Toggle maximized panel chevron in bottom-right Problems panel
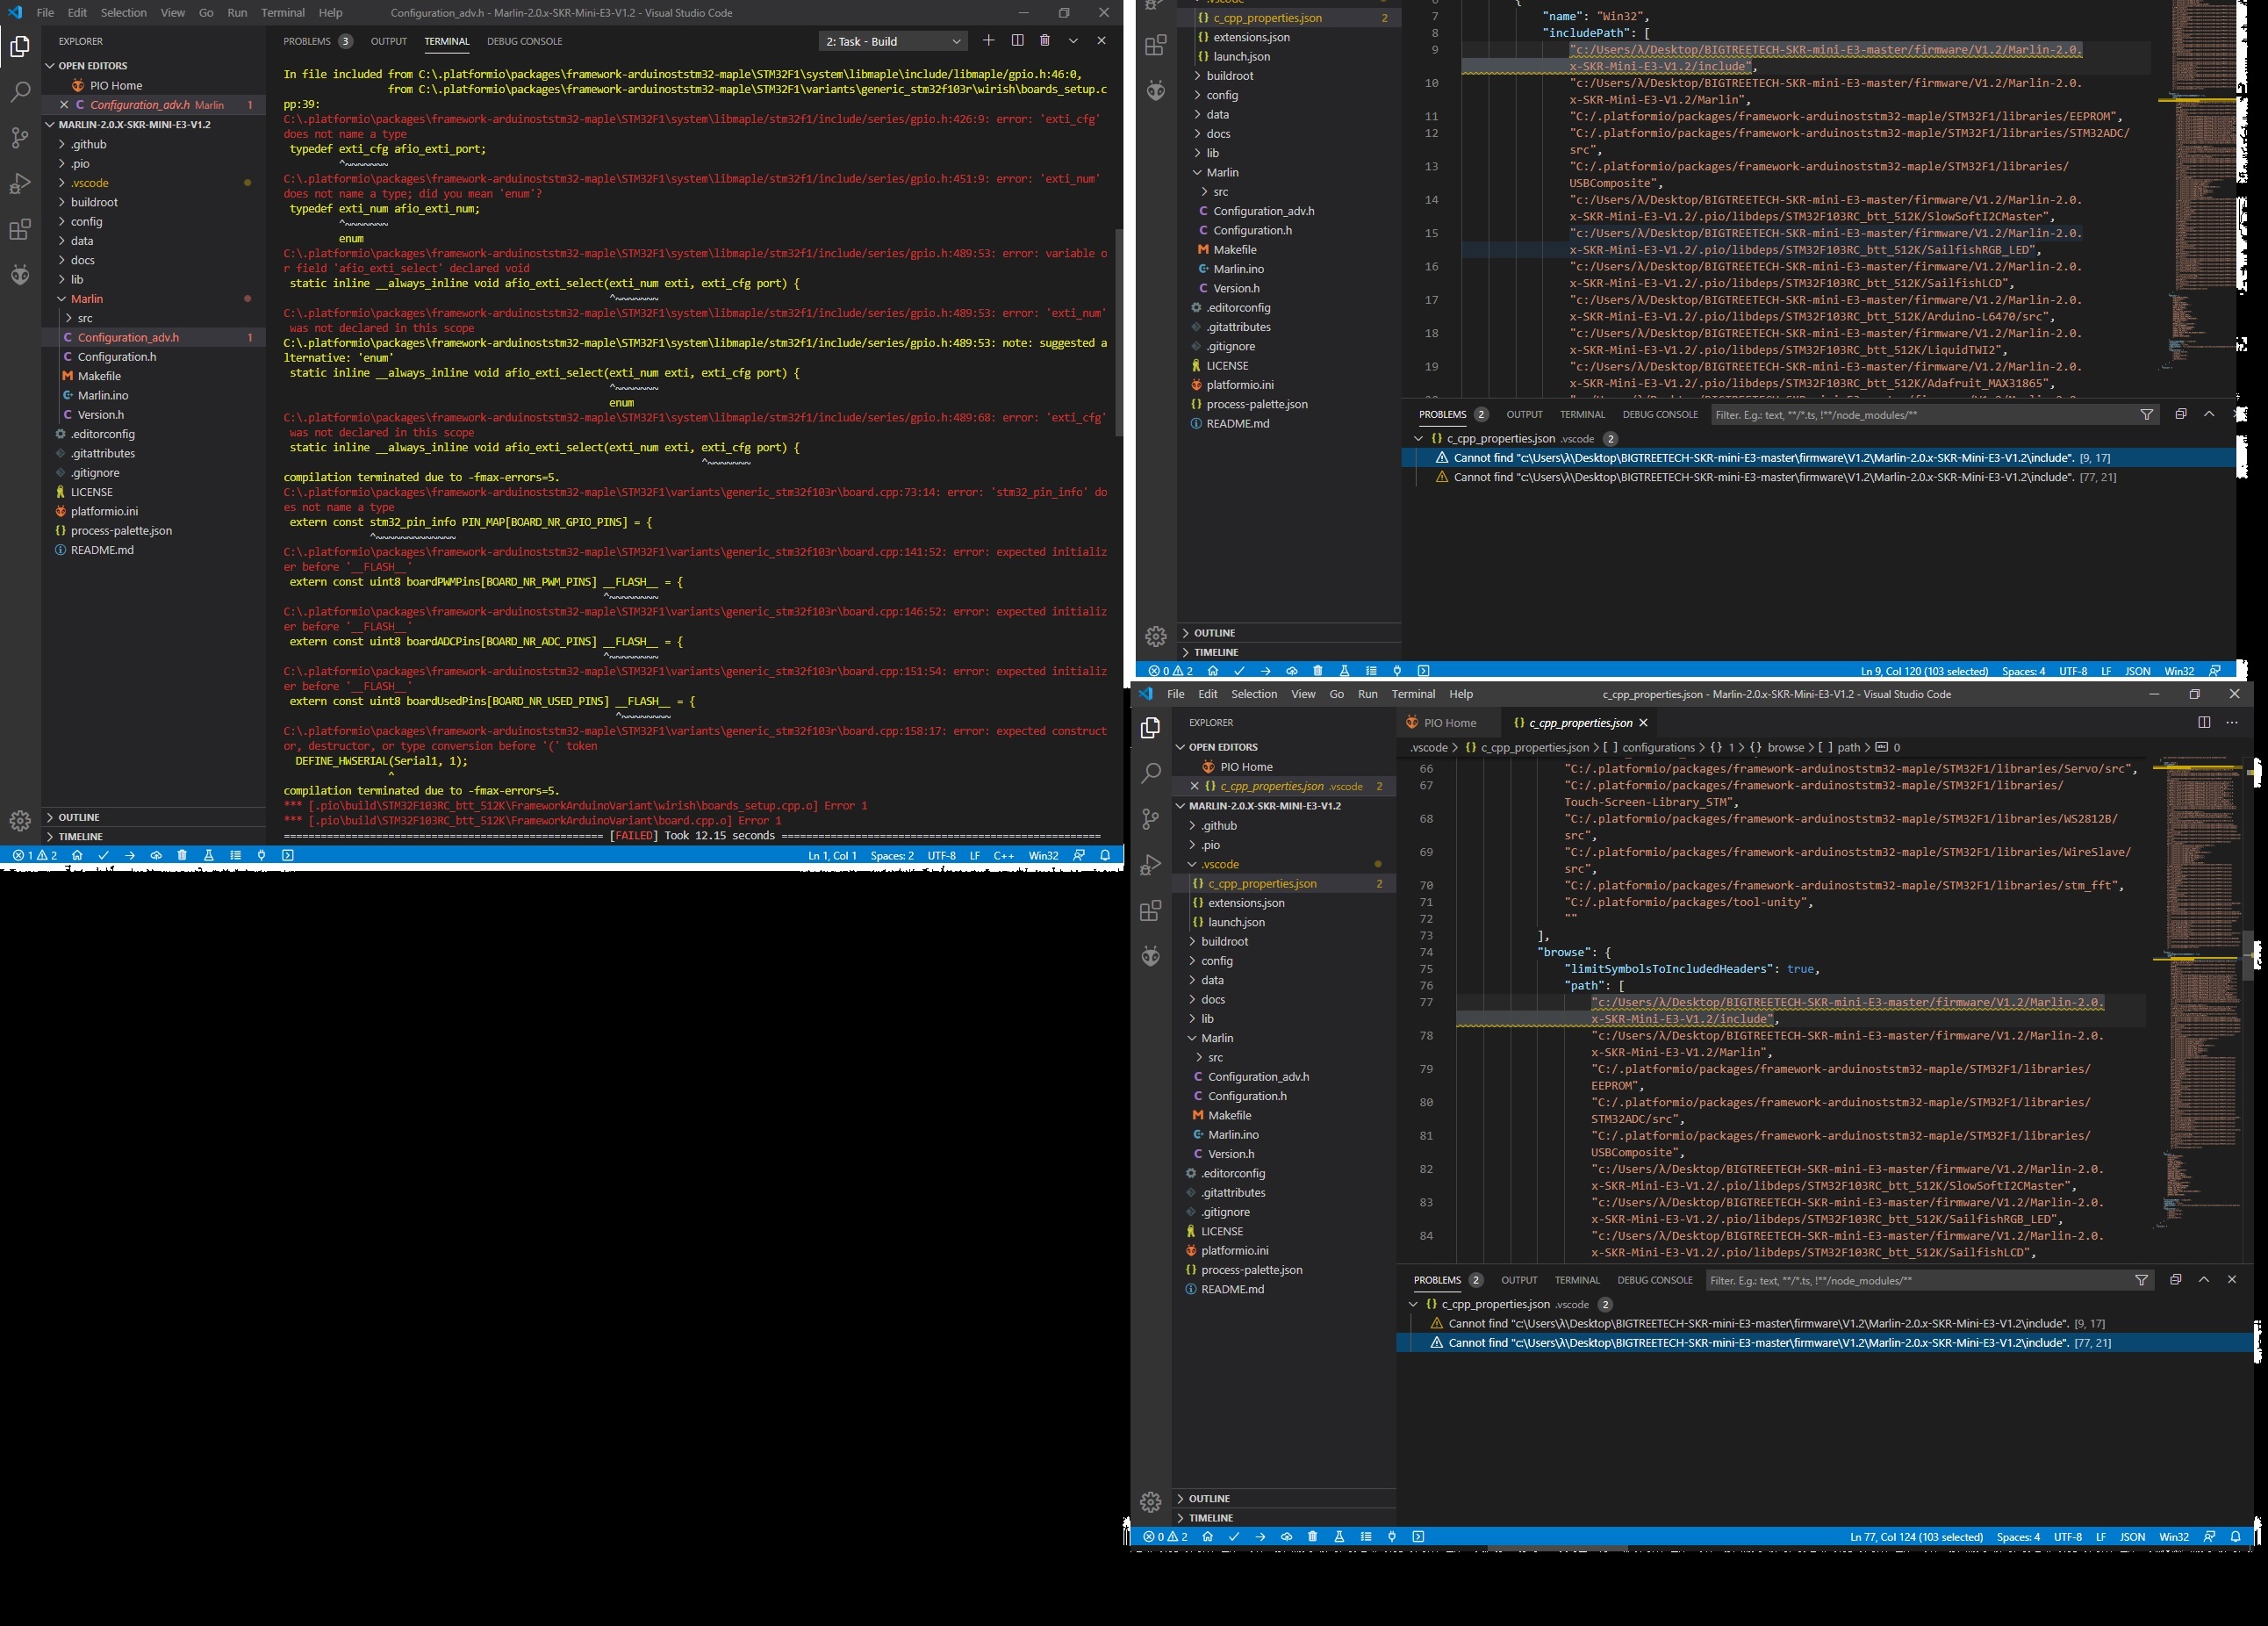 pos(2203,1279)
